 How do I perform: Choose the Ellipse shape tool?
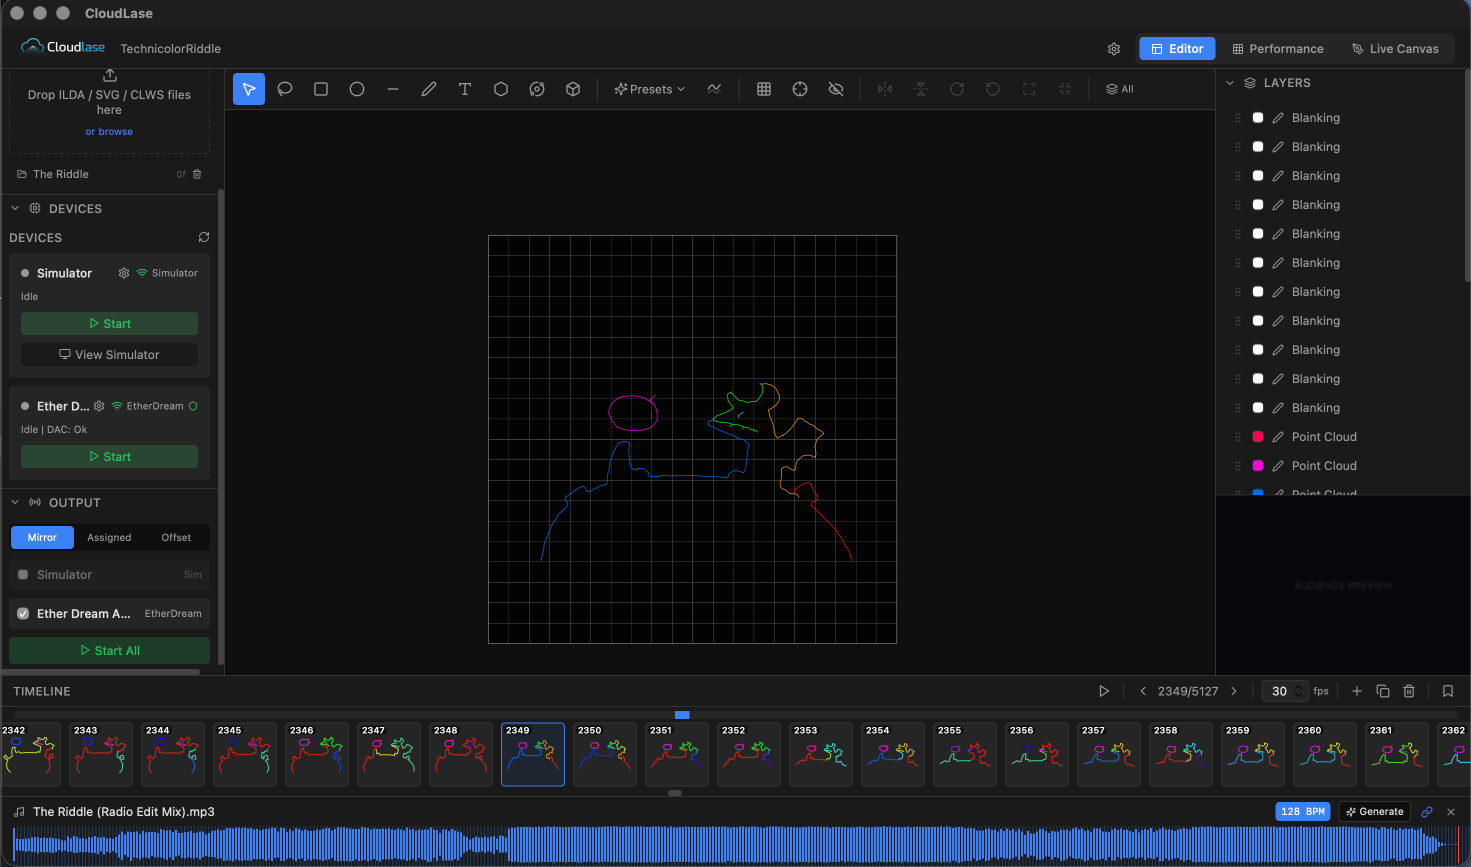coord(357,89)
